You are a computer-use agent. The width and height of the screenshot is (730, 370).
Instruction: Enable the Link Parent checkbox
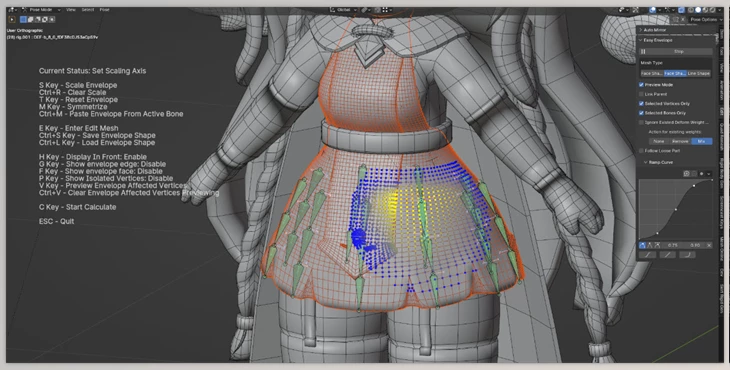click(x=641, y=94)
